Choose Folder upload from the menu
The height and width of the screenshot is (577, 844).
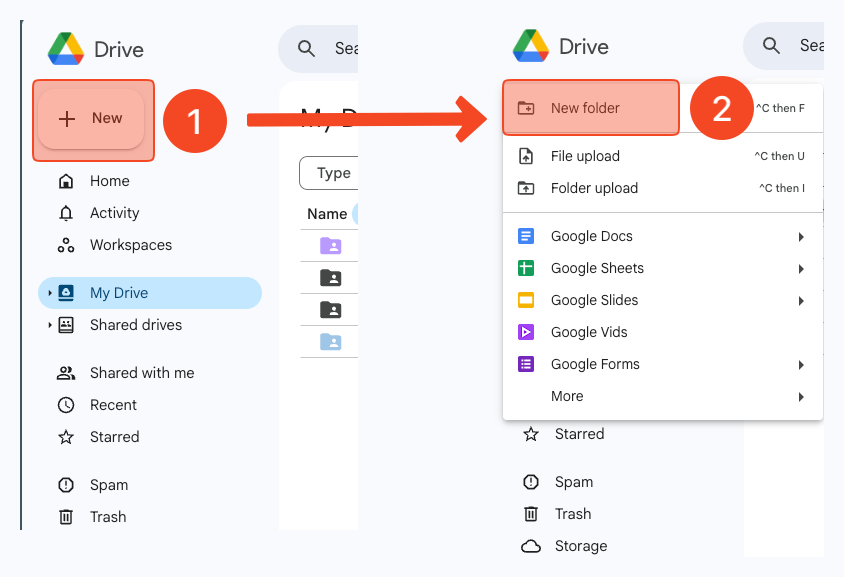click(x=663, y=188)
